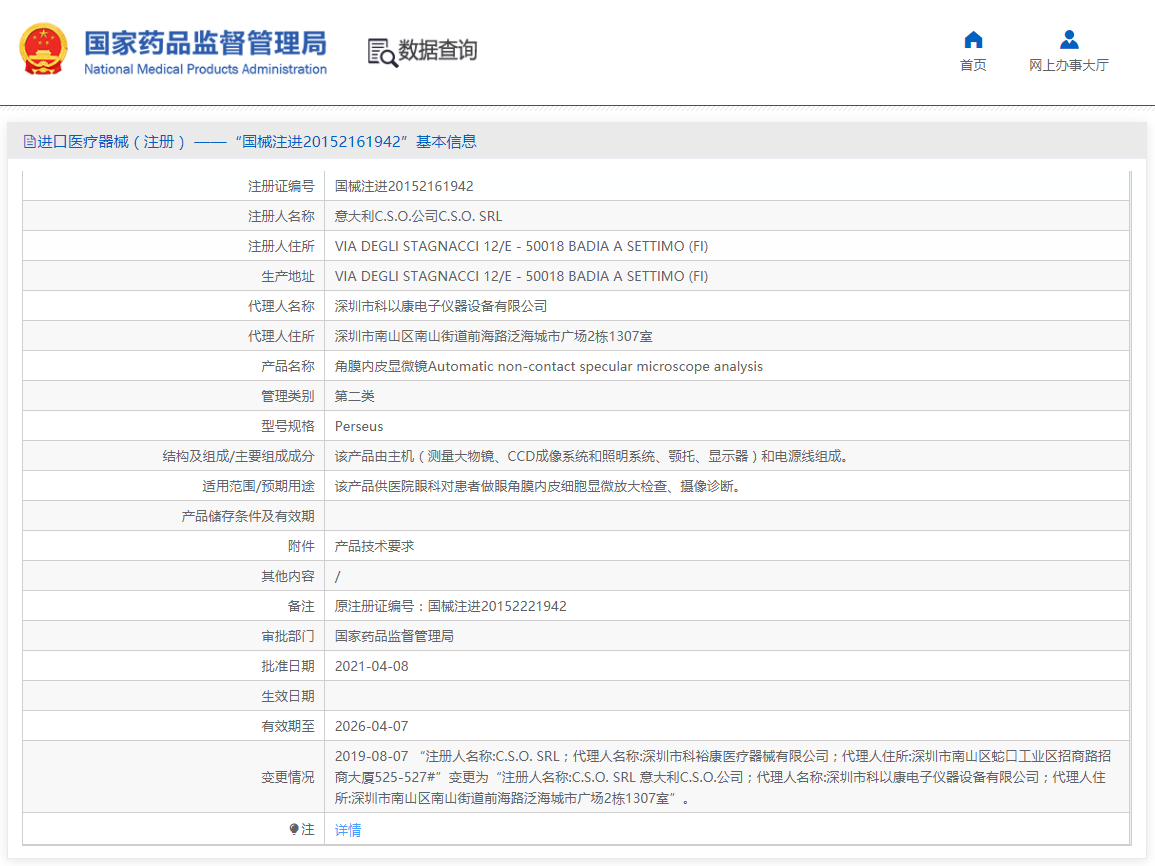Click the agent name 深圳市科以康电子仪器设备有限公司
This screenshot has width=1155, height=866.
tap(441, 306)
